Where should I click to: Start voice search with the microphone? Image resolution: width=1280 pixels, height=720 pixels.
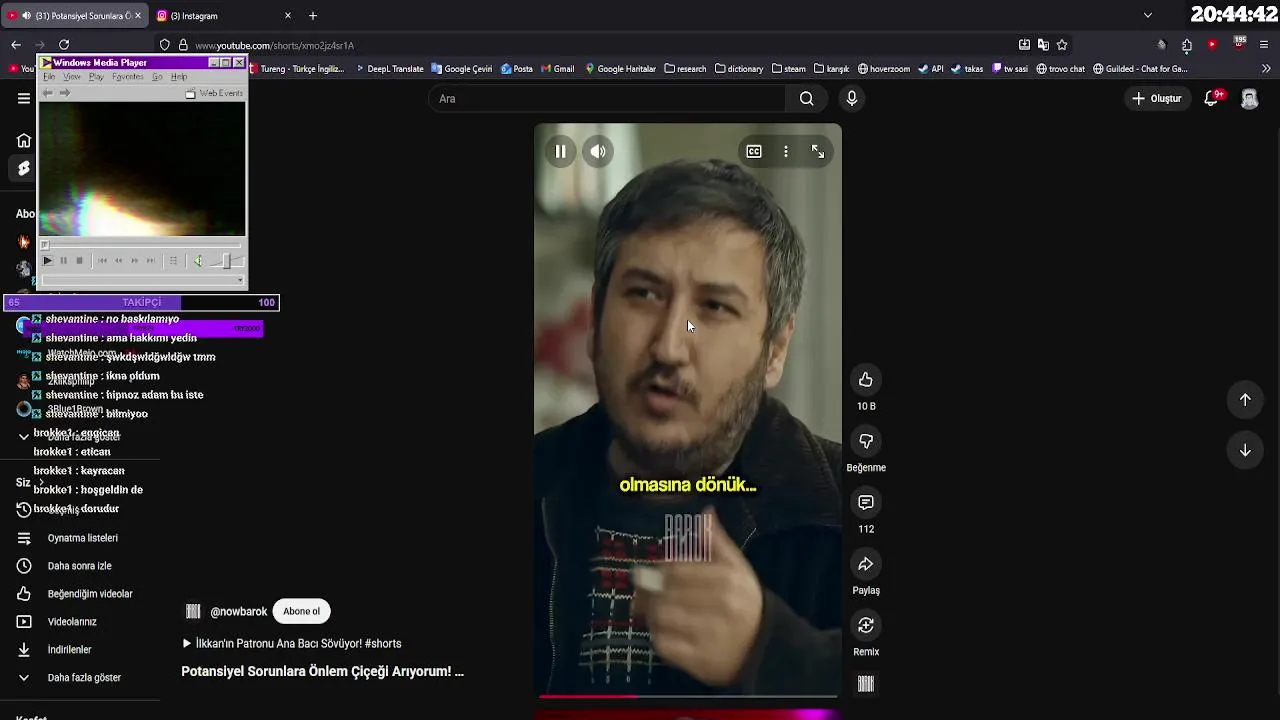pos(852,98)
